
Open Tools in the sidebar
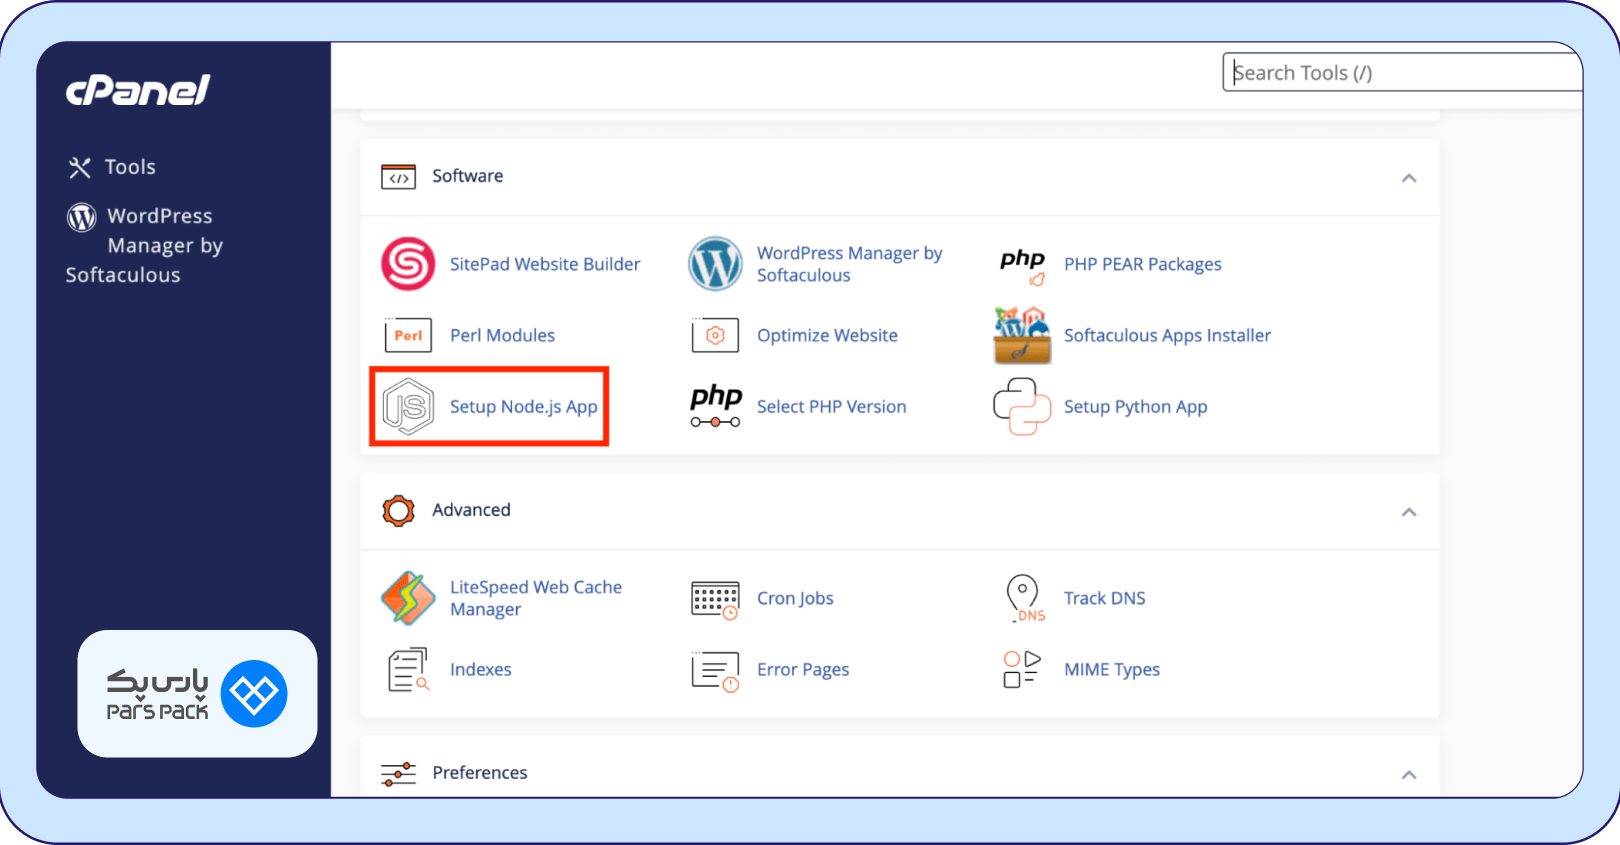tap(129, 167)
